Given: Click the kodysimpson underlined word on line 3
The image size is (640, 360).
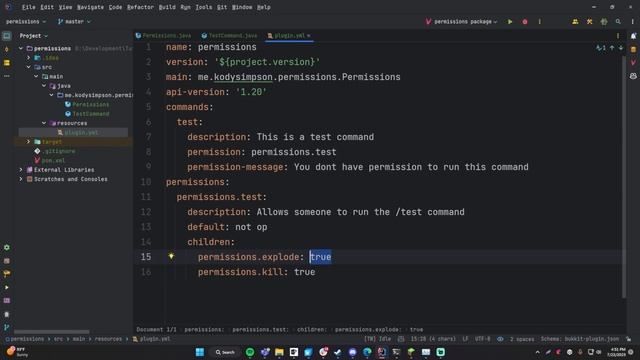Looking at the screenshot, I should click(243, 77).
